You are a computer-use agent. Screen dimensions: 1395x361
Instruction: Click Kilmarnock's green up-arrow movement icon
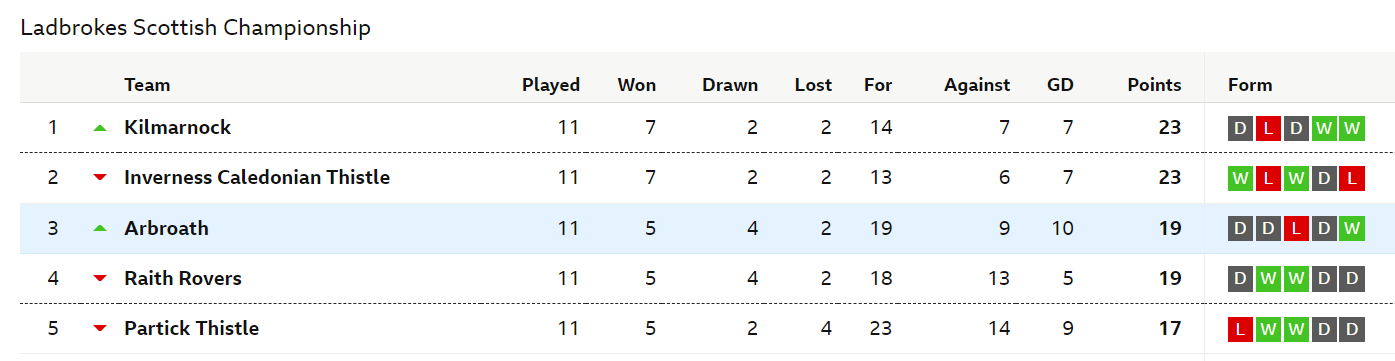click(99, 128)
